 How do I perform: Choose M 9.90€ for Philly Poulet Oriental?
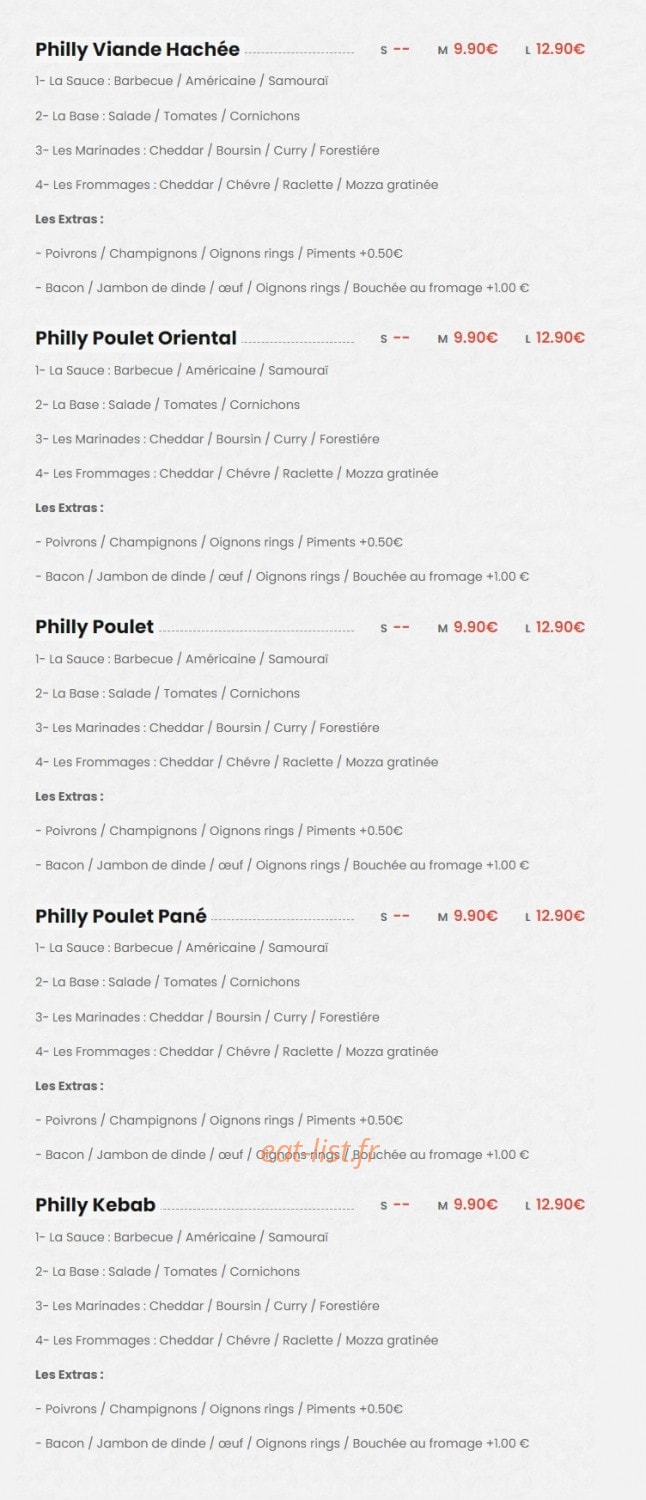tap(467, 338)
